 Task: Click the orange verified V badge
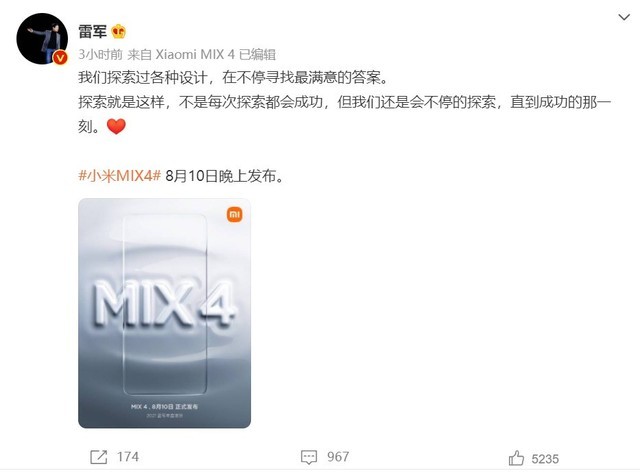point(60,58)
